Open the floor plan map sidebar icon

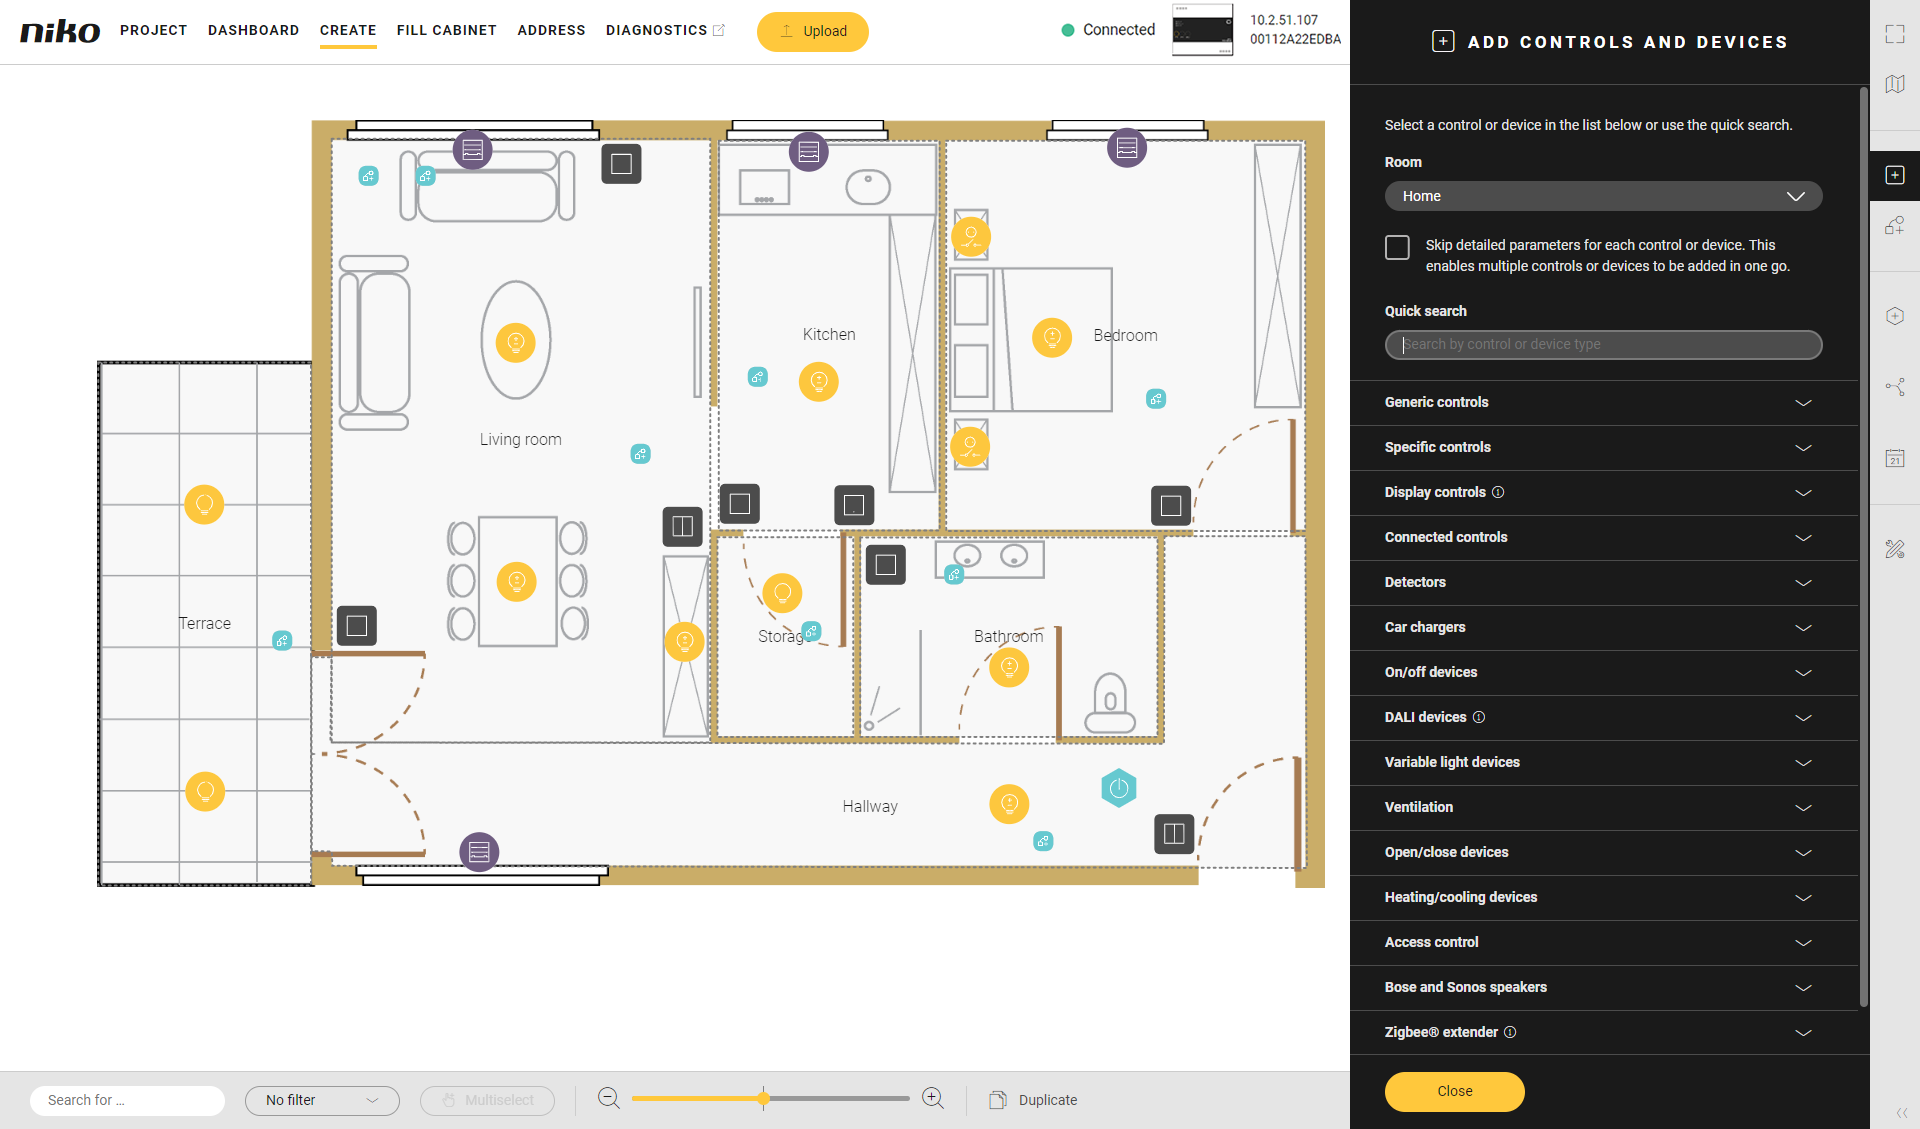point(1895,84)
